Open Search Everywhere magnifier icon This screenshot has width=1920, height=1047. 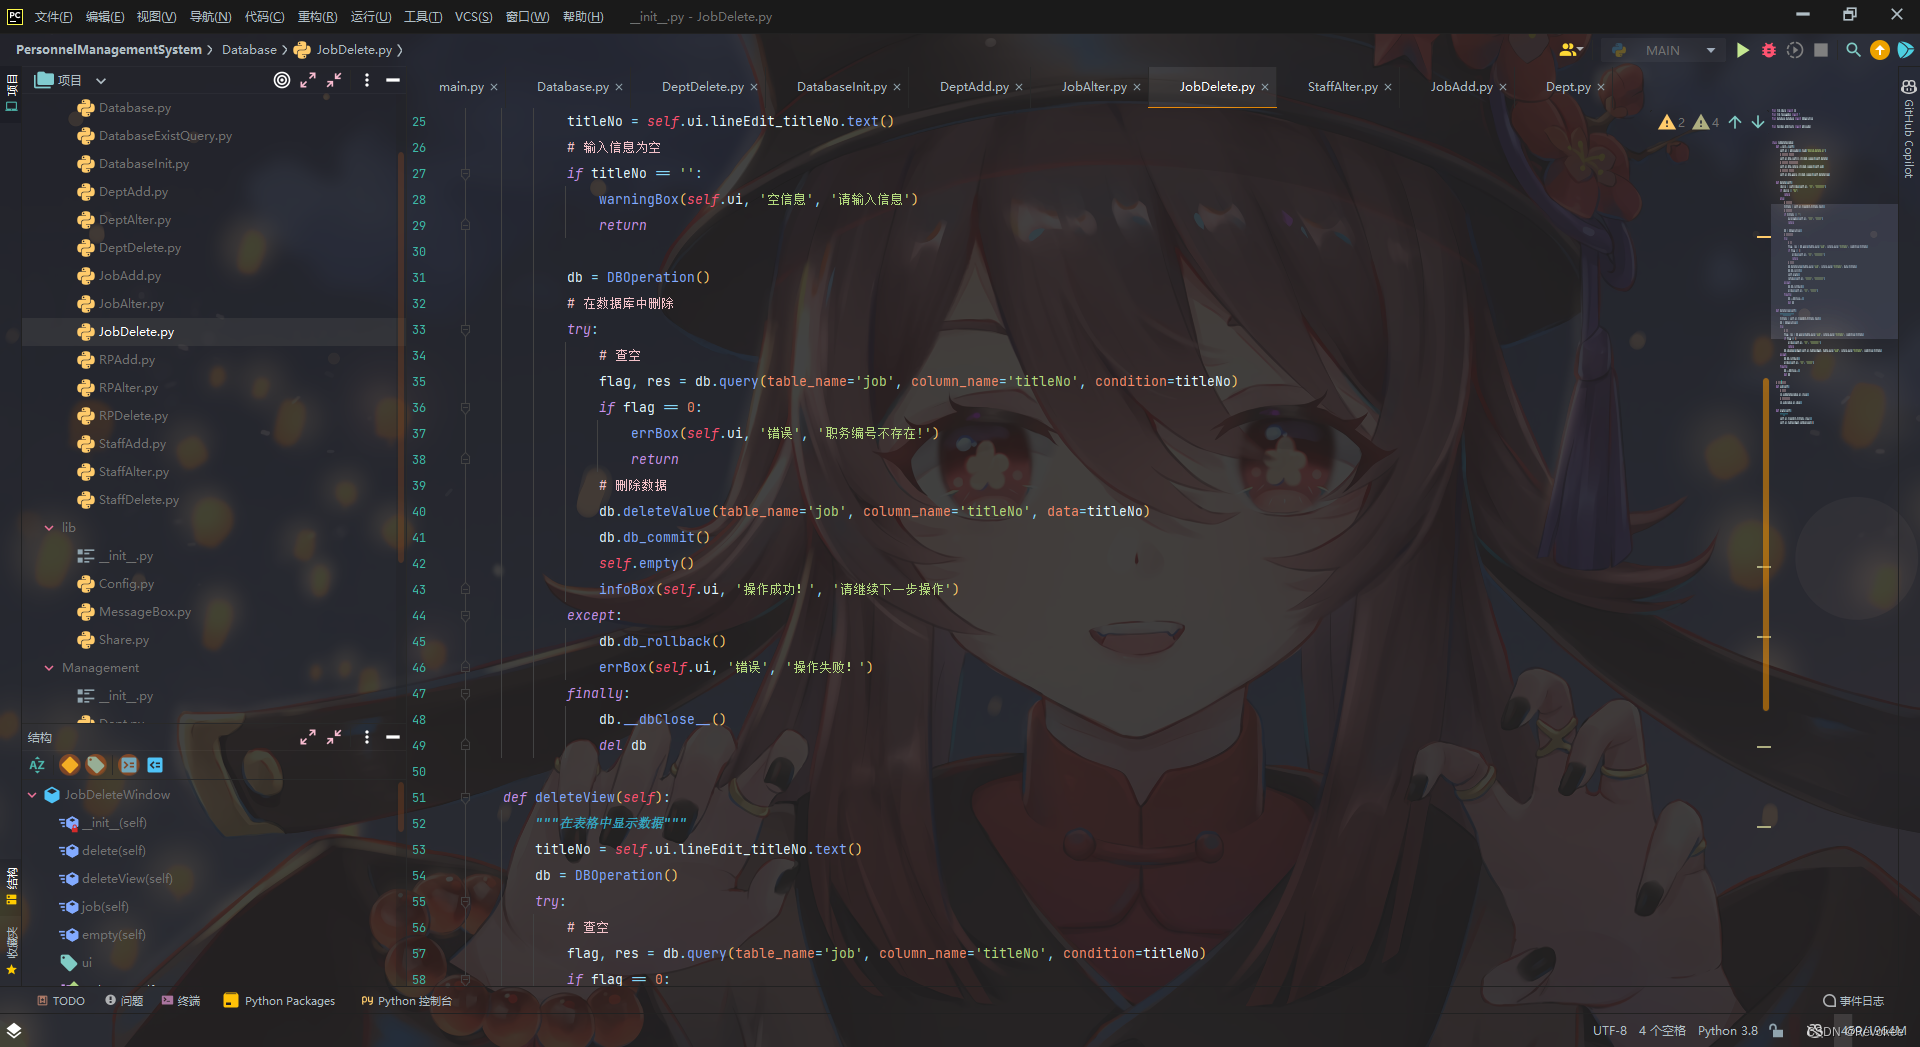coord(1853,50)
